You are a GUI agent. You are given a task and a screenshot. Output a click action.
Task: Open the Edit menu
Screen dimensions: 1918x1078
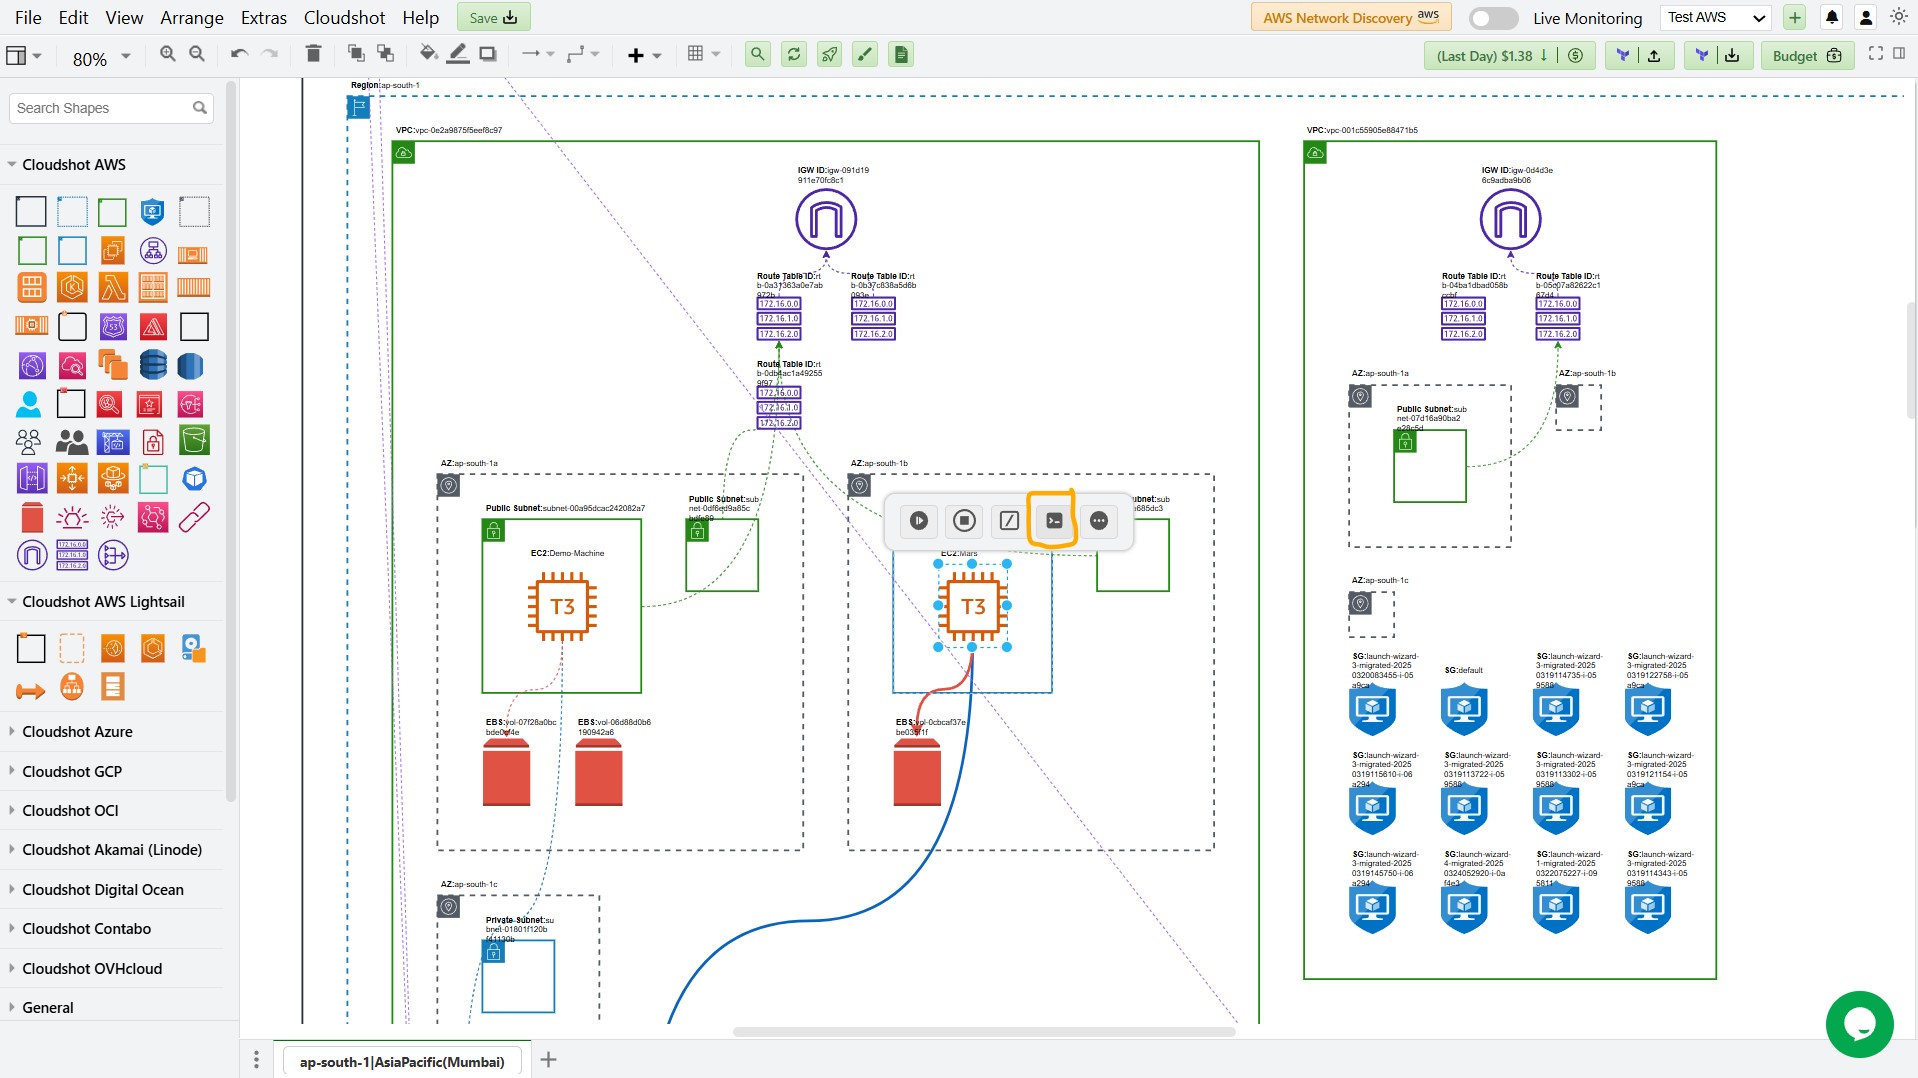point(73,18)
